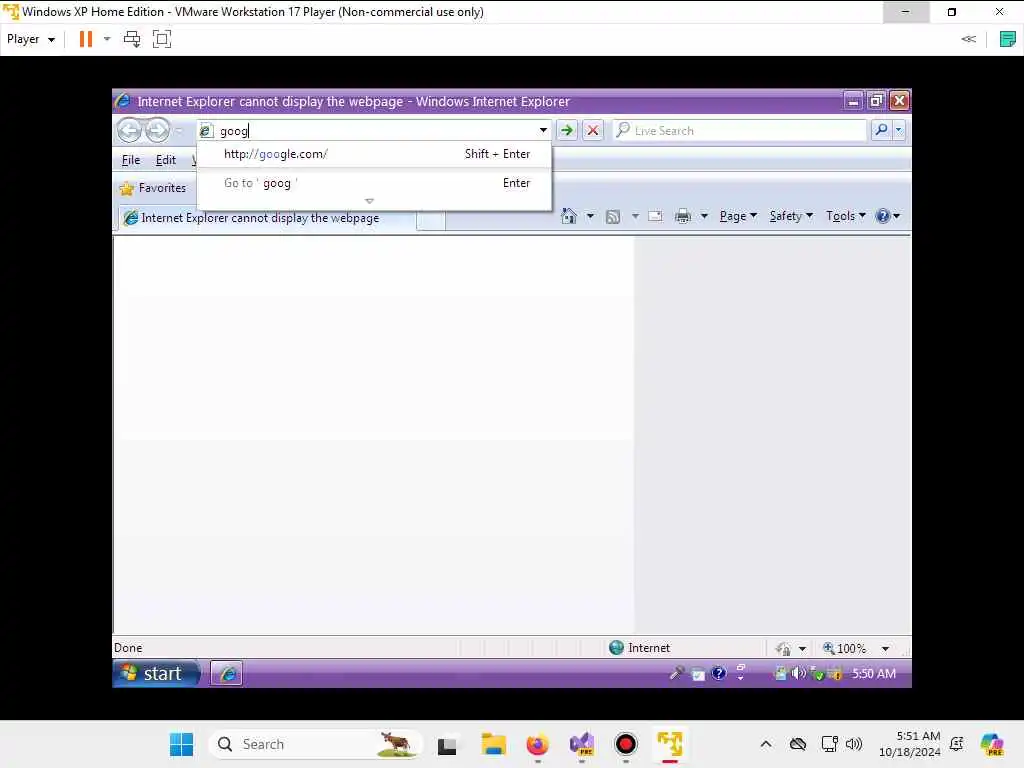Click the XP tray volume speaker icon
1024x768 pixels.
(798, 673)
